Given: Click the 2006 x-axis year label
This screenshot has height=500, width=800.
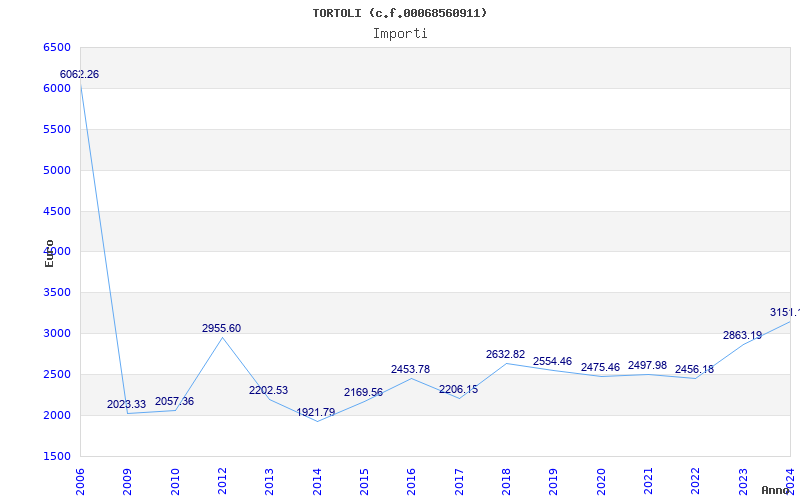Looking at the screenshot, I should click(x=80, y=482).
